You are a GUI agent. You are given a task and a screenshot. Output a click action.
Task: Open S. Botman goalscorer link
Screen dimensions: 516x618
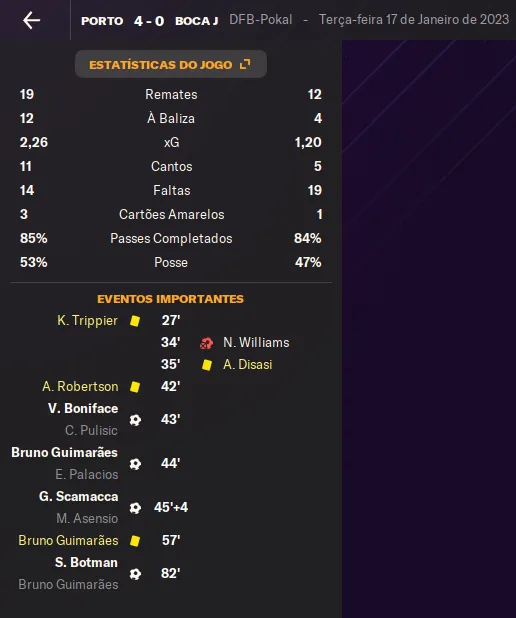coord(86,562)
